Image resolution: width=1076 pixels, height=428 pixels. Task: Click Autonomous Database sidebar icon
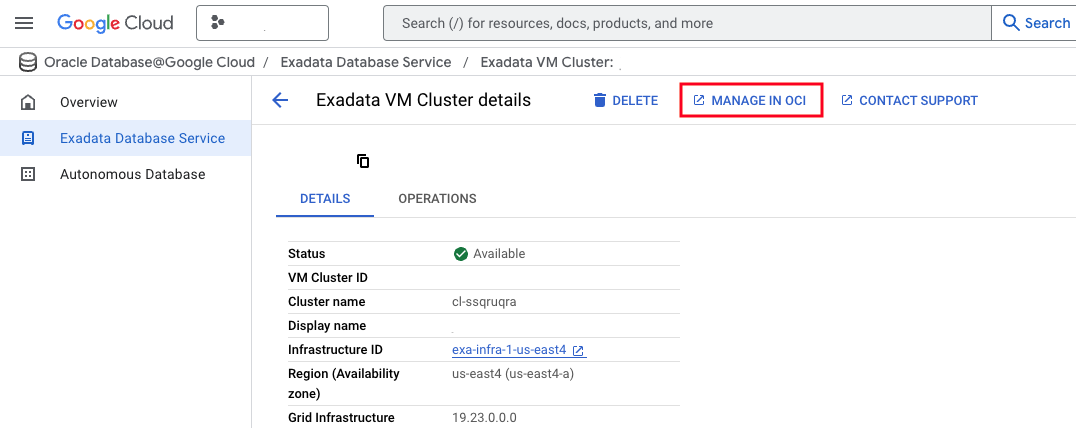point(28,174)
